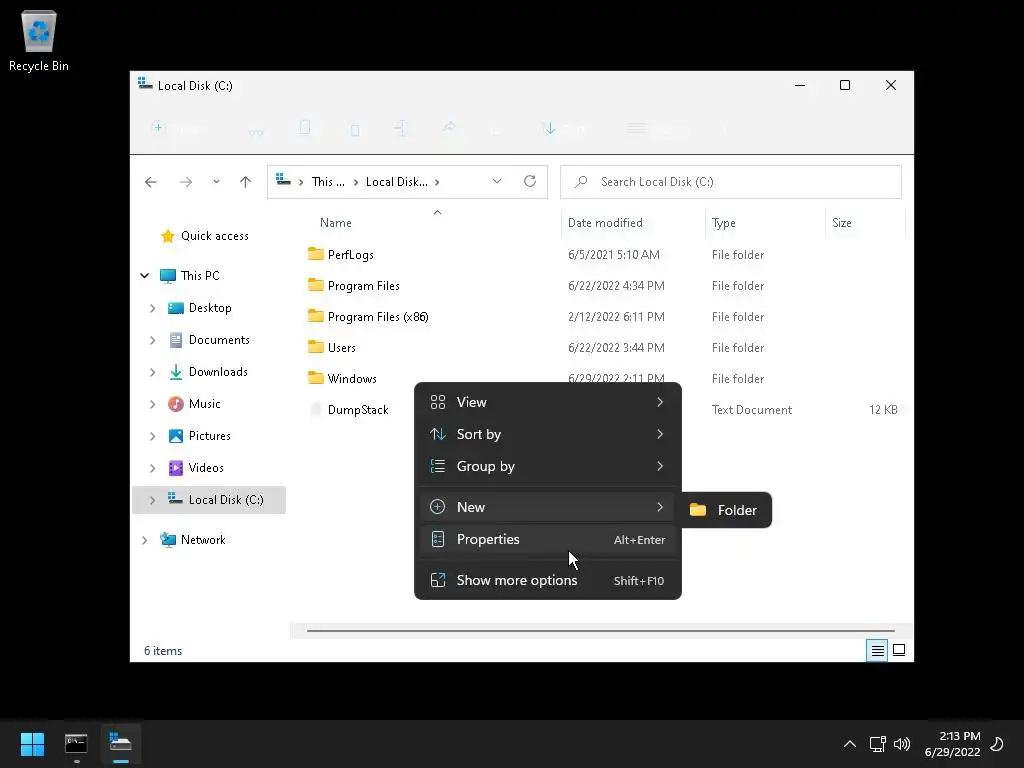Select the Program Files folder
Screen dimensions: 1024x768
[x=353, y=285]
